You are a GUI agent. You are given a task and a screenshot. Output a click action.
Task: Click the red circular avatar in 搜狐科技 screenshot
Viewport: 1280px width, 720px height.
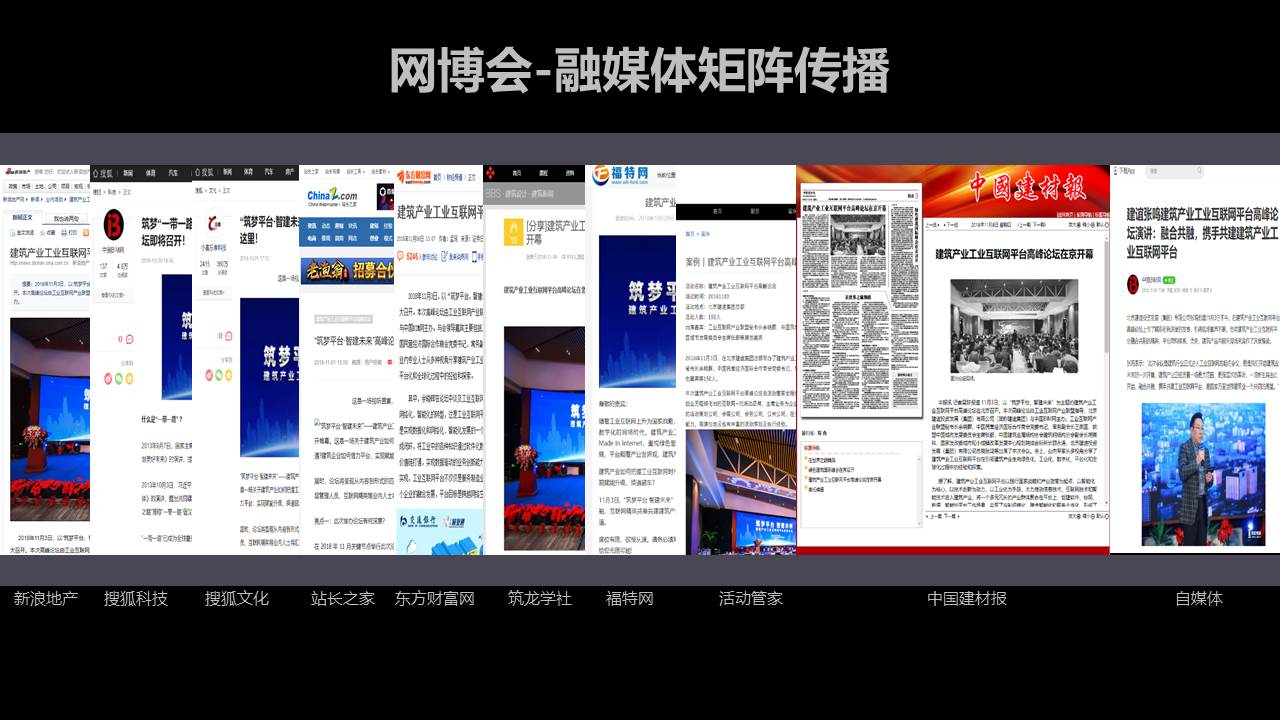pyautogui.click(x=115, y=223)
